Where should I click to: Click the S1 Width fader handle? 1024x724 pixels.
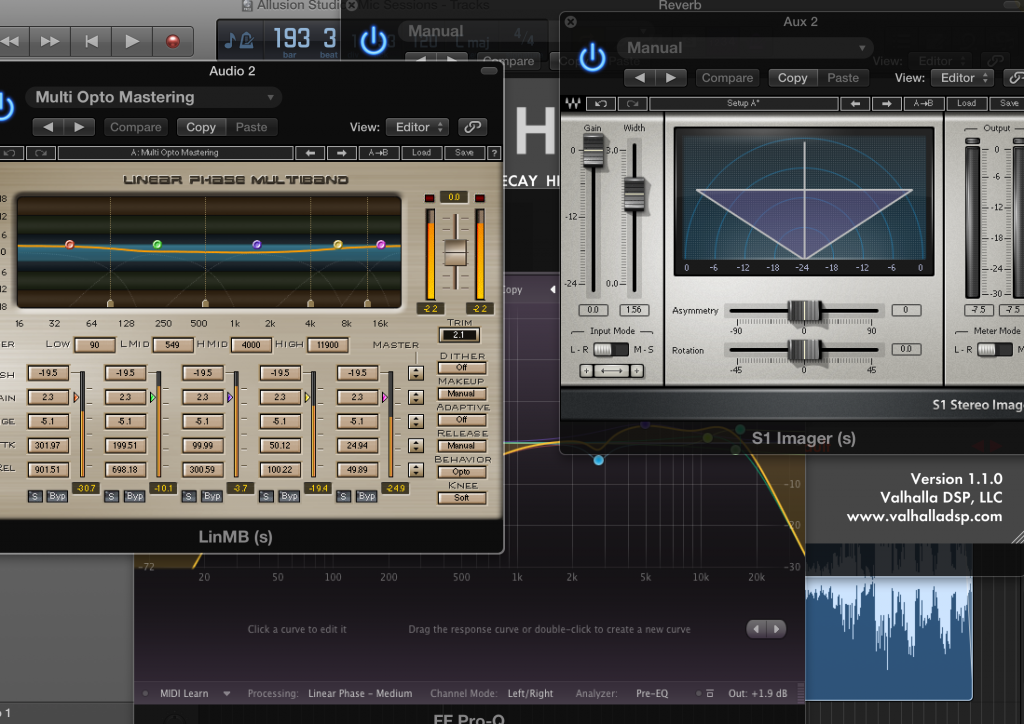pos(634,194)
